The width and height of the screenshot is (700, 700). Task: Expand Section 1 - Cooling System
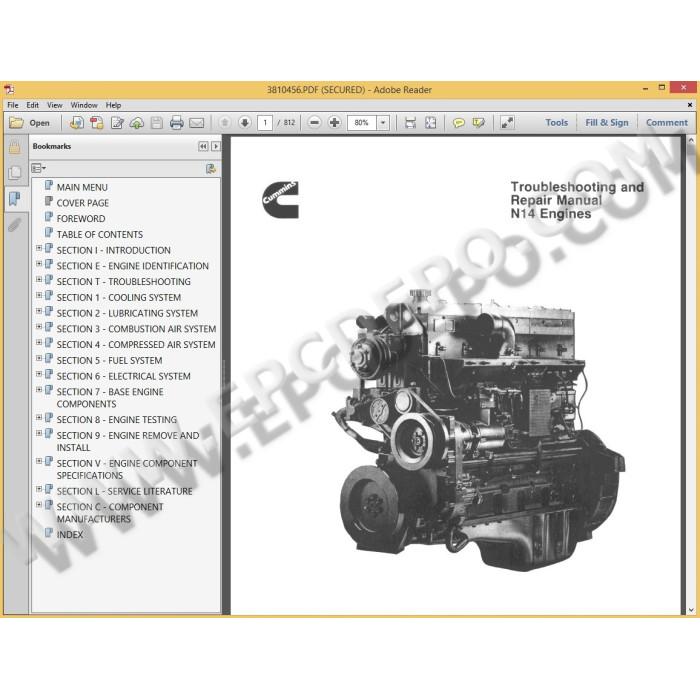(x=39, y=296)
